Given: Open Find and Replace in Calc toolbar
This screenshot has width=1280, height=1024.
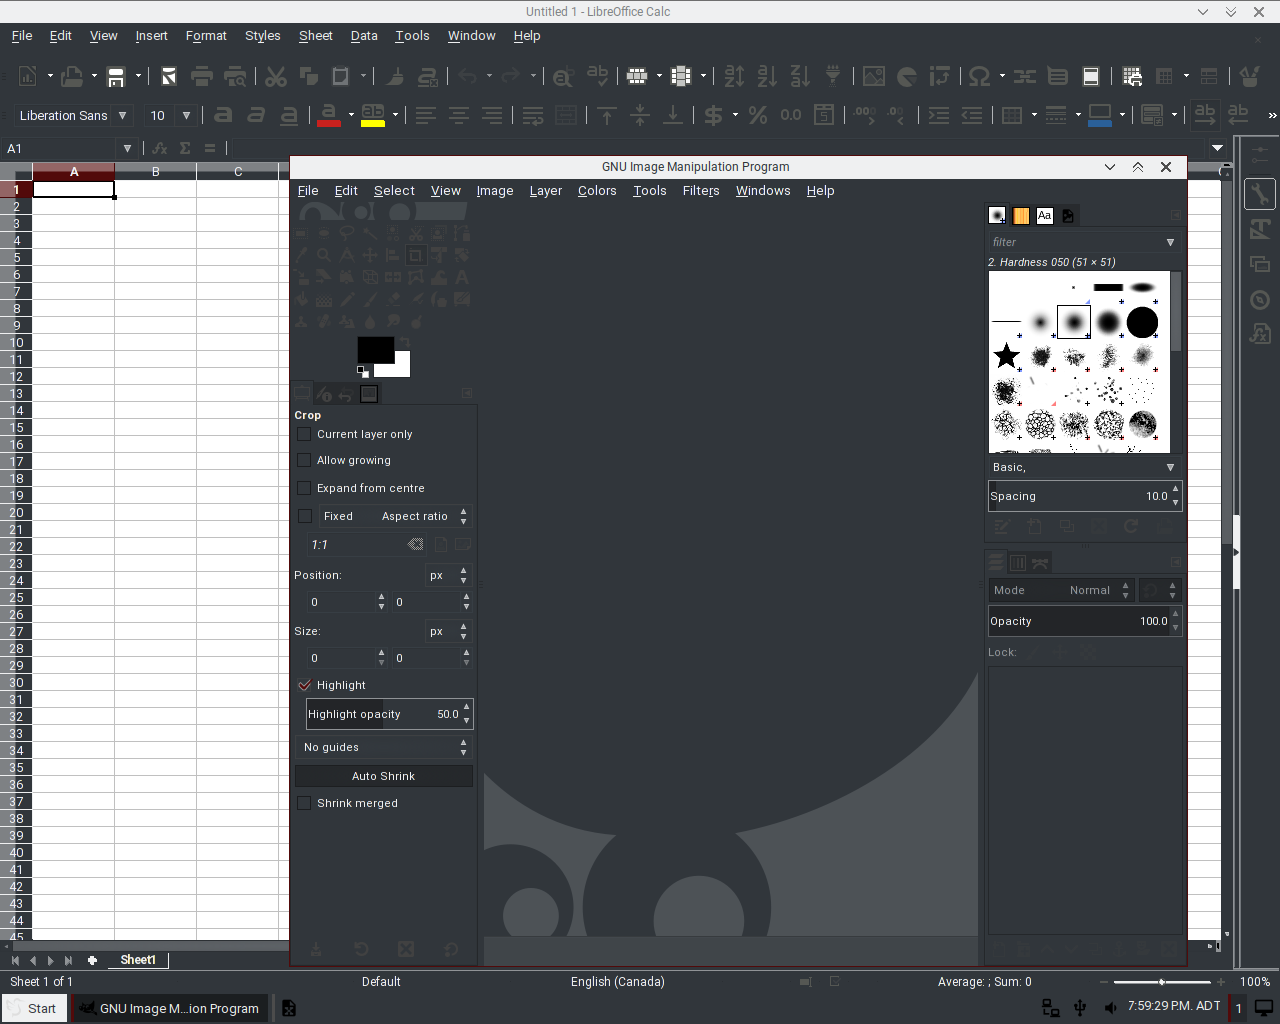Looking at the screenshot, I should 563,76.
